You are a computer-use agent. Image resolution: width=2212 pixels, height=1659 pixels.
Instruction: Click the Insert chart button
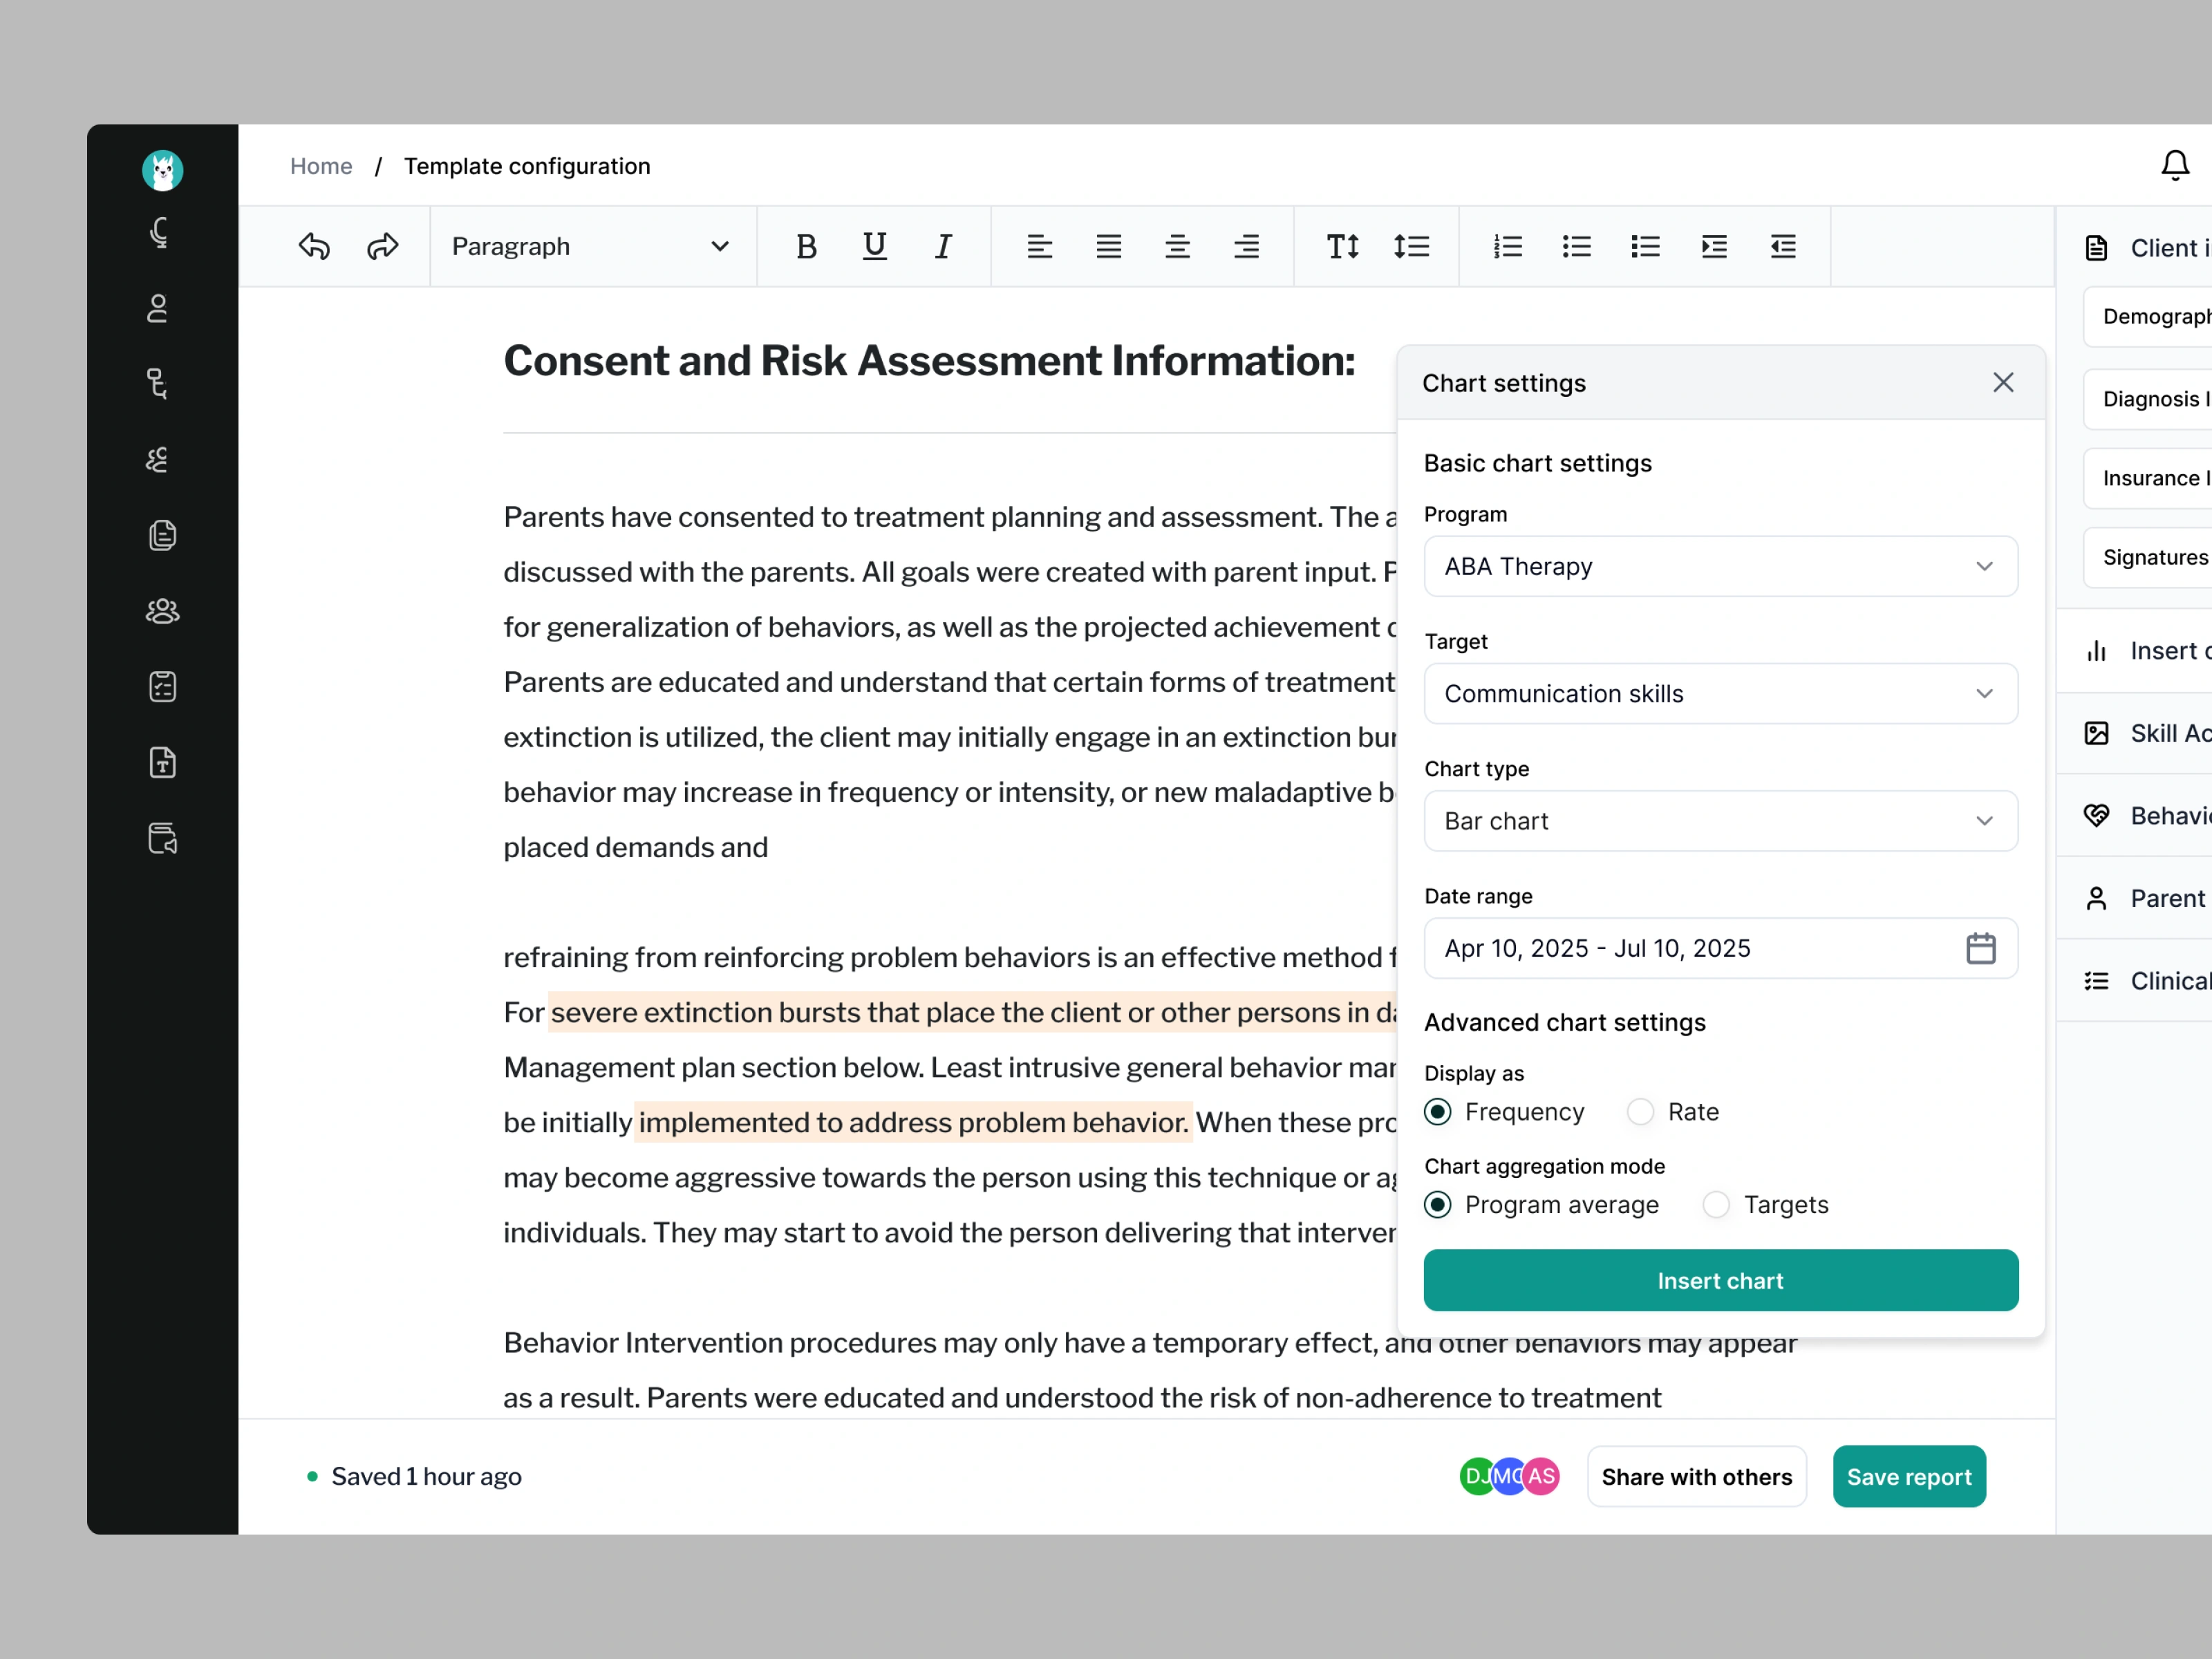point(1720,1280)
